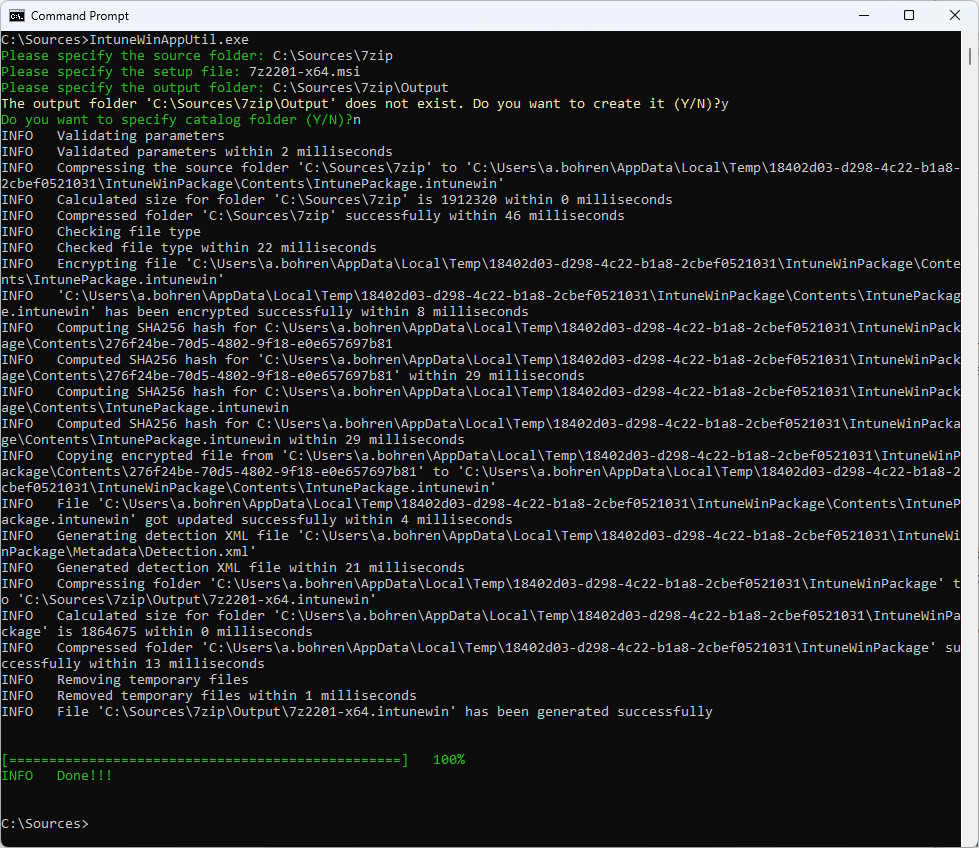Click 'Copying encrypted file from' line

pyautogui.click(x=481, y=471)
